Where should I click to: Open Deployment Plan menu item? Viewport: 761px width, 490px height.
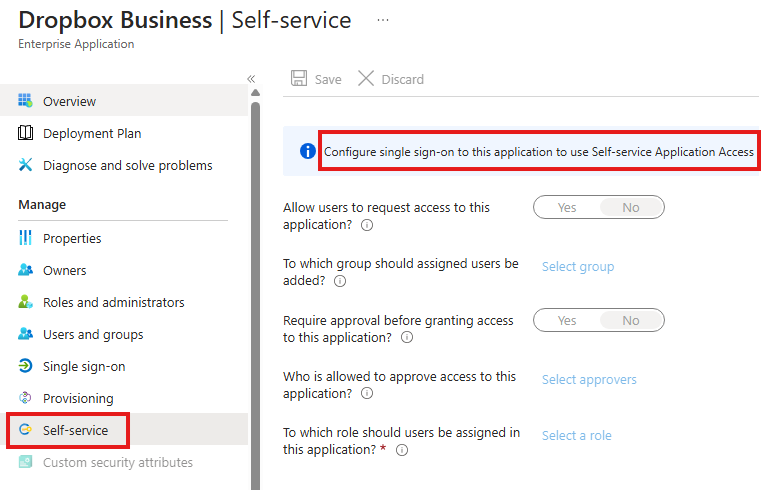(x=124, y=132)
